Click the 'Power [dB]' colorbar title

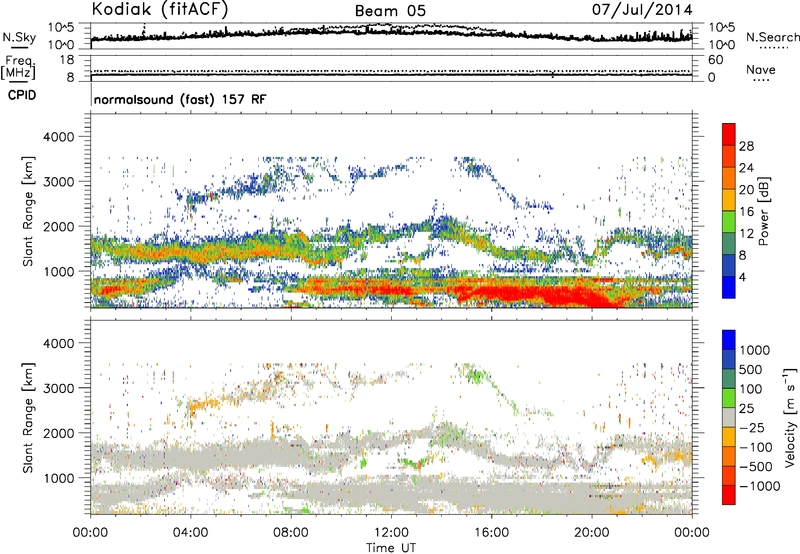coord(763,211)
